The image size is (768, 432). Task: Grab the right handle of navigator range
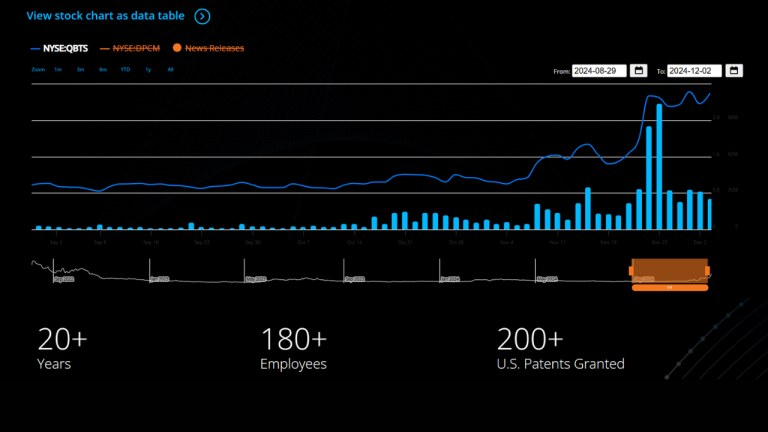tap(708, 271)
